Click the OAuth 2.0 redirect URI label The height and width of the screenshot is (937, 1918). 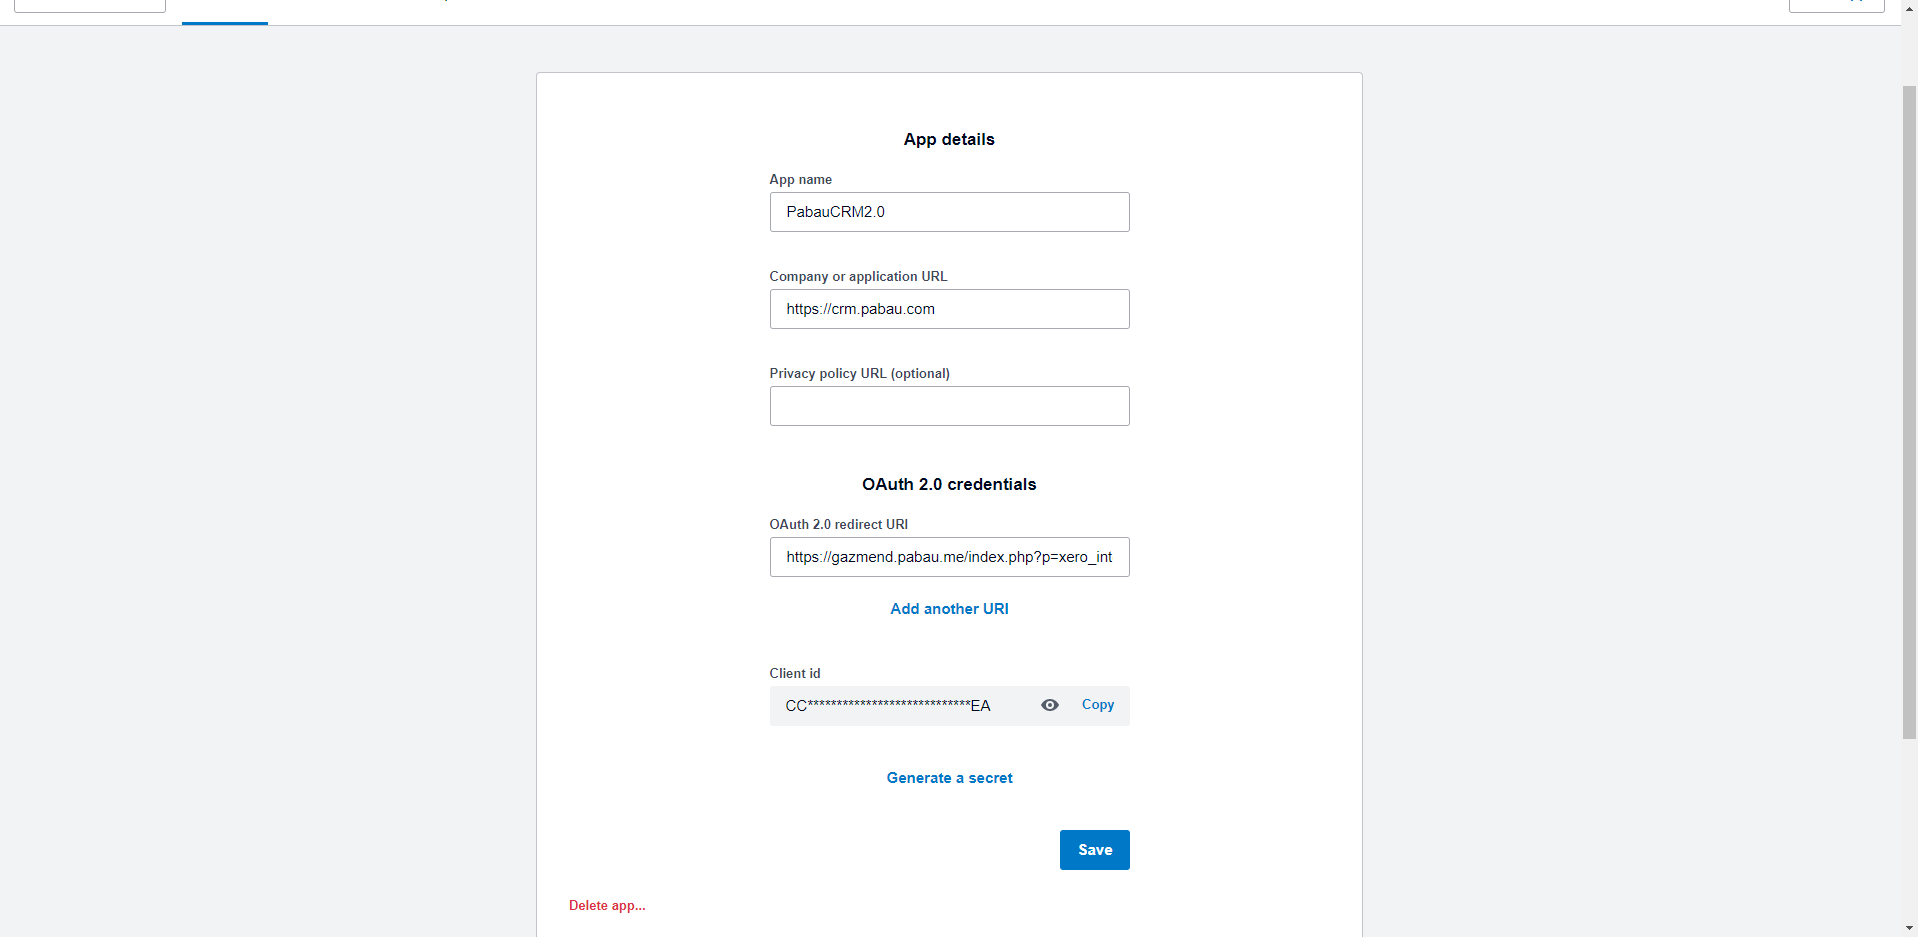pyautogui.click(x=838, y=525)
